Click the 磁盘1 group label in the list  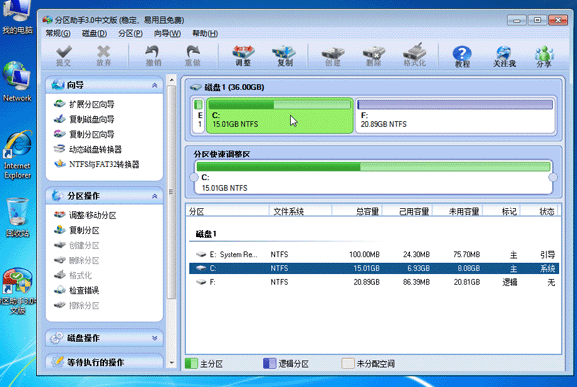206,234
